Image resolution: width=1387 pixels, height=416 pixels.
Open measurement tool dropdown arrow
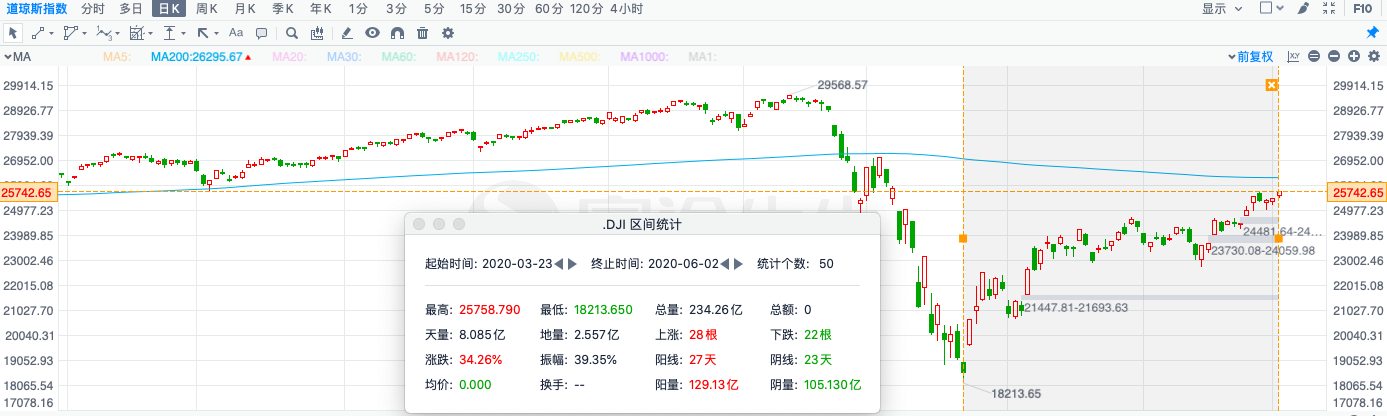(x=150, y=34)
